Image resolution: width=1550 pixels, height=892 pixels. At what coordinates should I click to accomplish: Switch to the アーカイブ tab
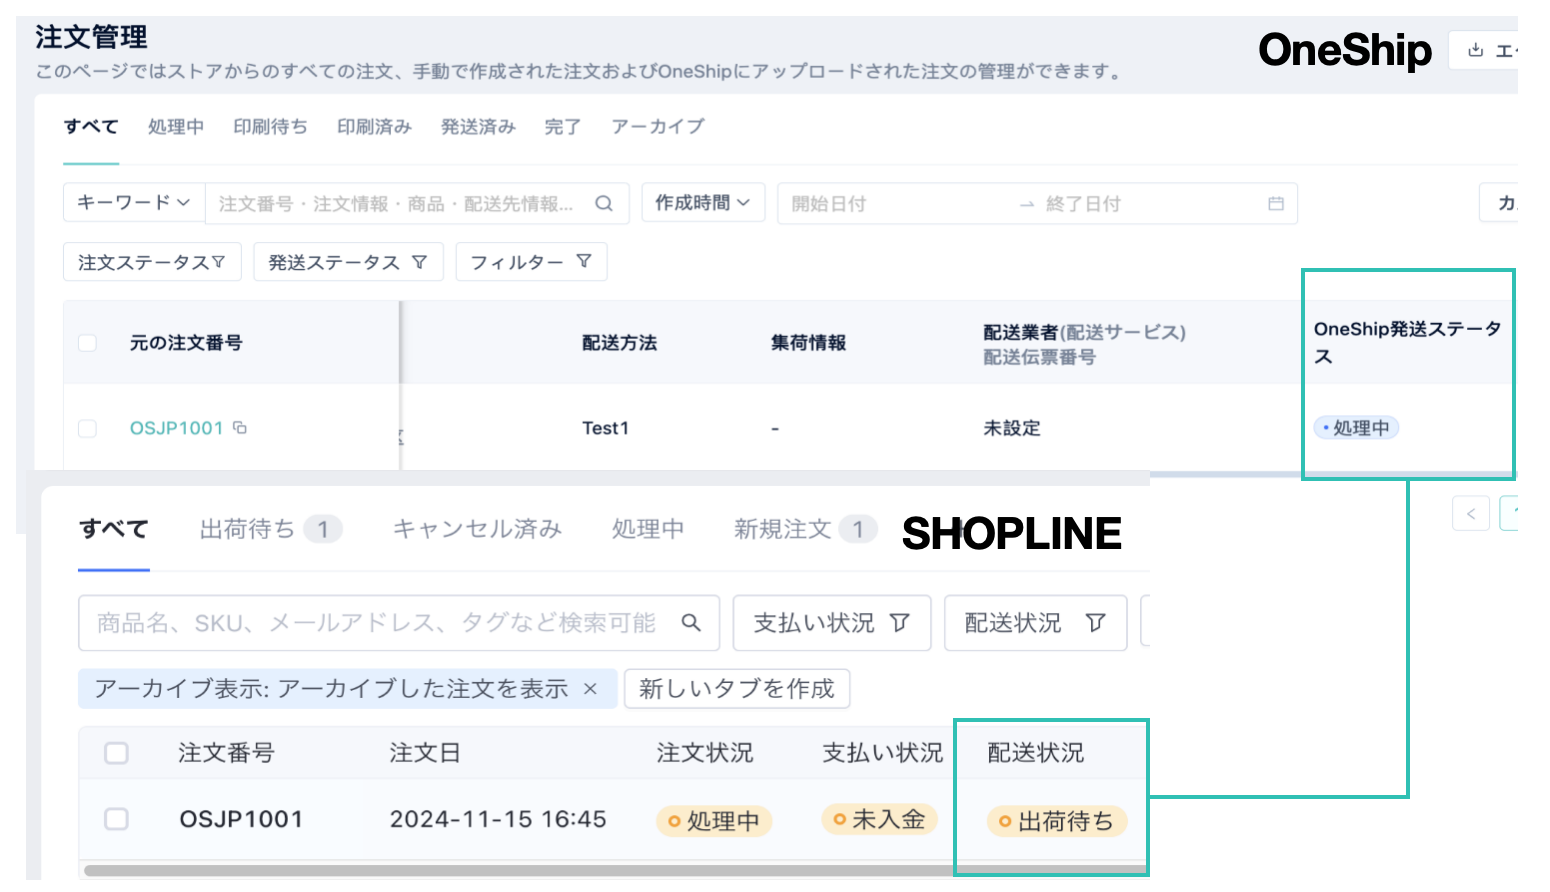coord(658,127)
